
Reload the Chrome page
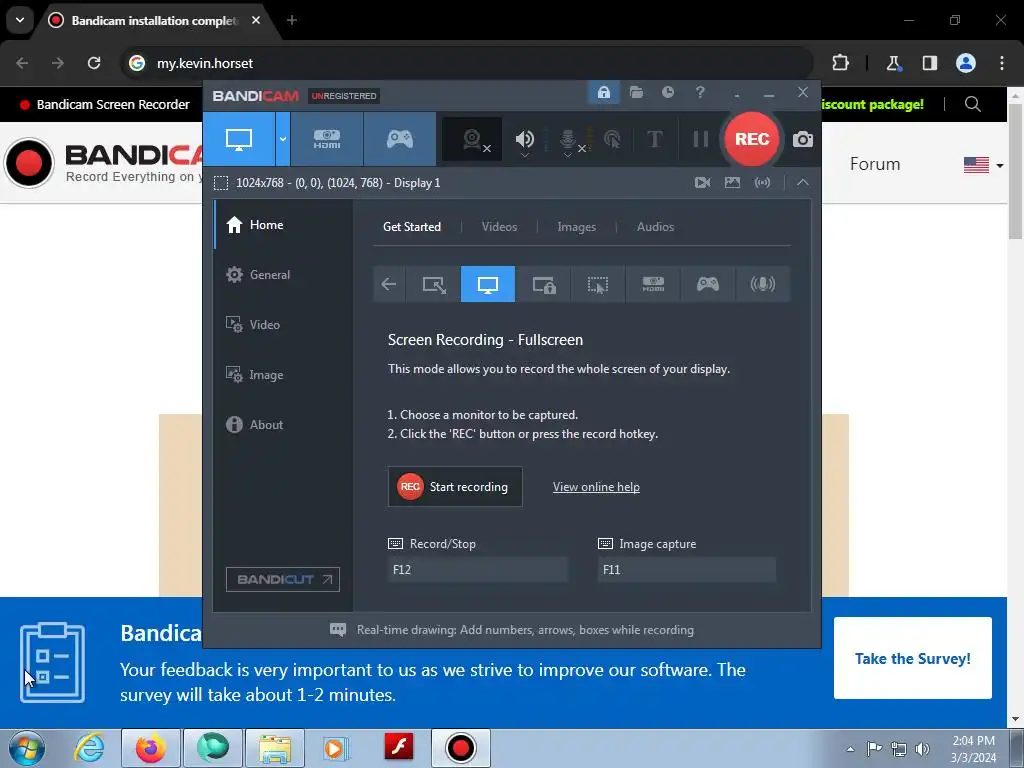tap(94, 63)
